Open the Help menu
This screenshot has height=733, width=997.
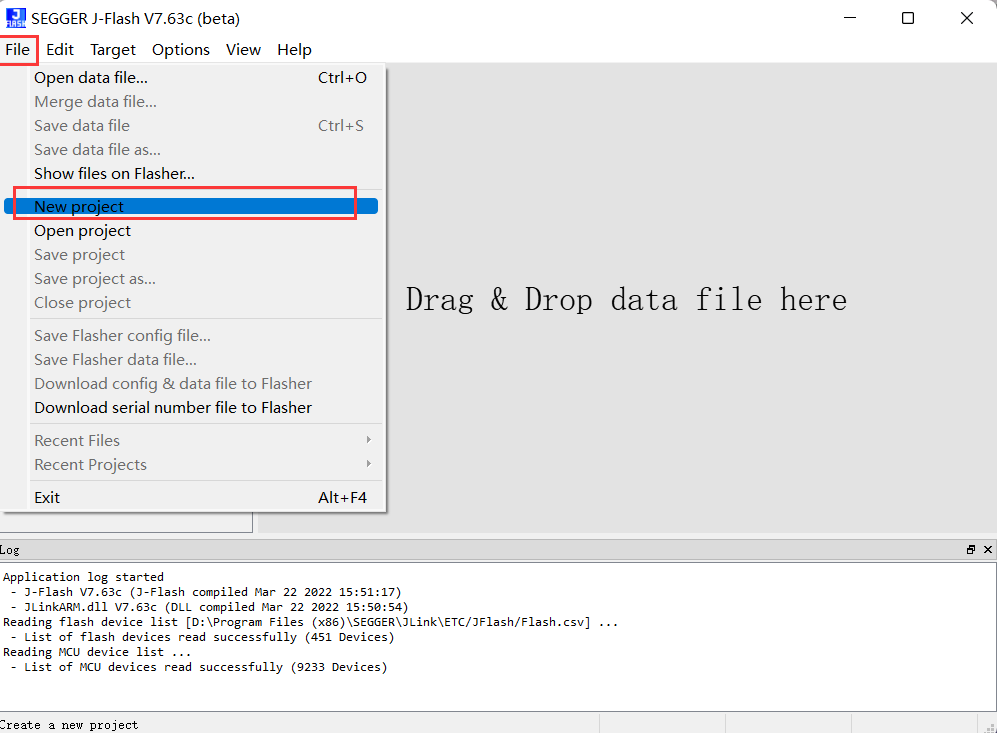click(294, 49)
